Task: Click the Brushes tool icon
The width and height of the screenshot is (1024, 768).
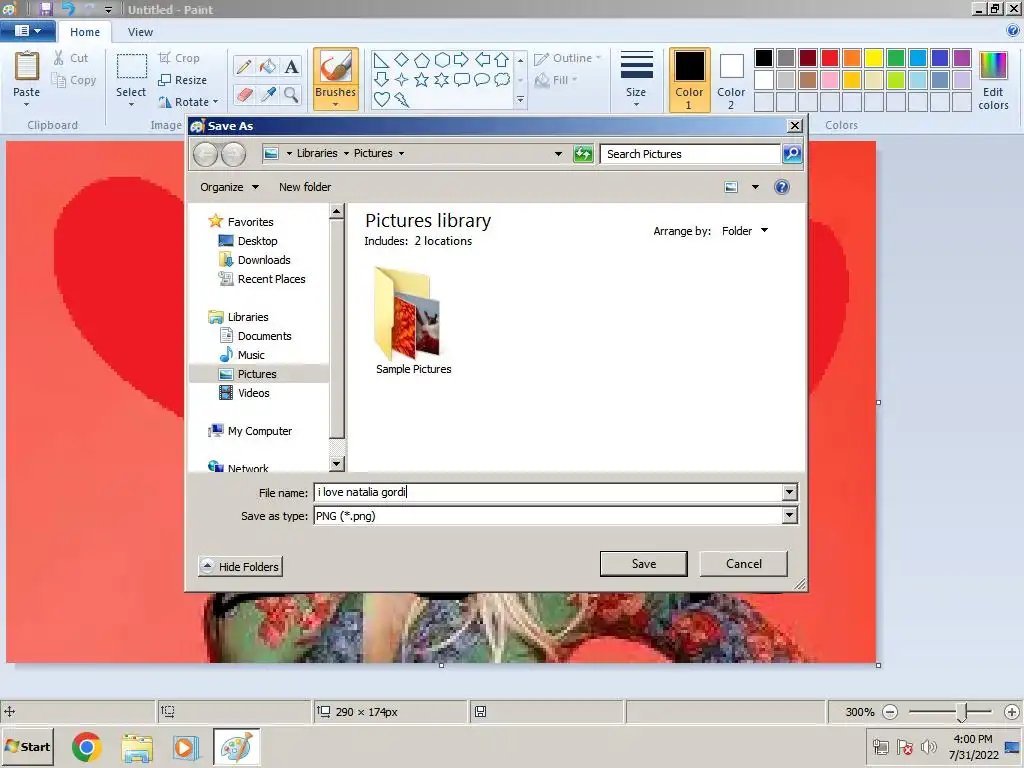Action: point(336,68)
